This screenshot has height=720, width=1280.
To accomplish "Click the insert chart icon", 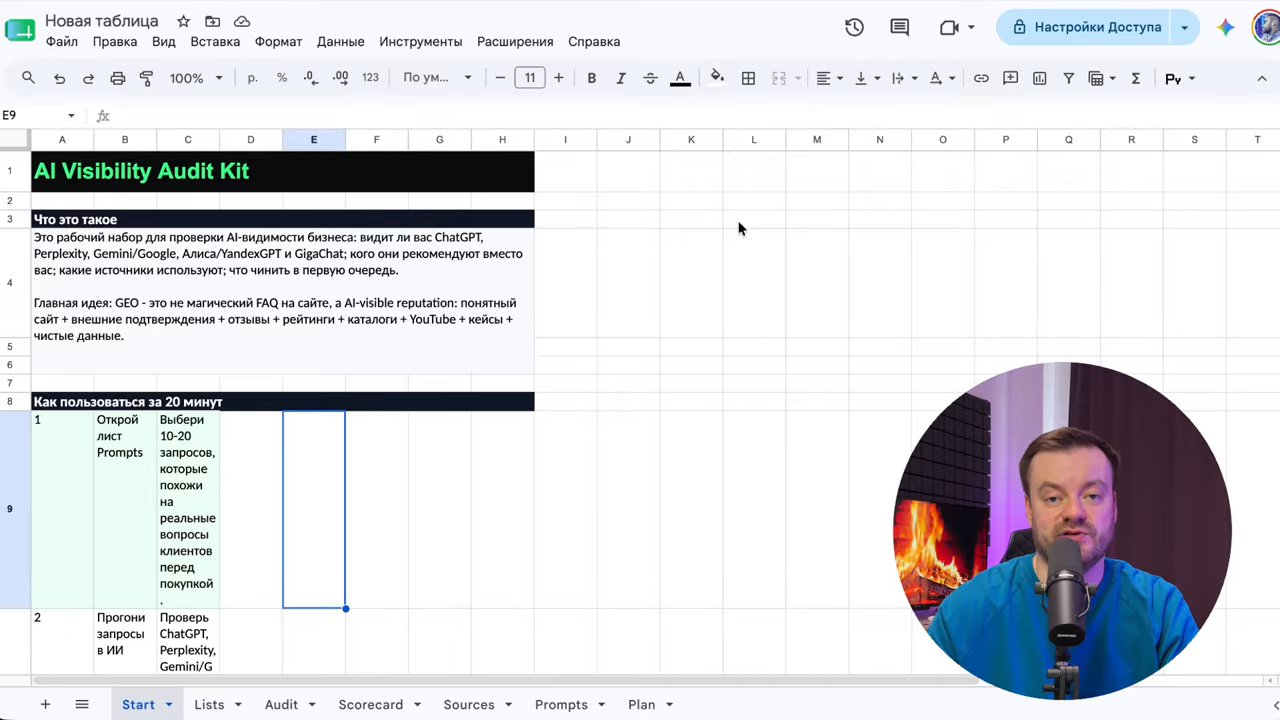I will [x=1040, y=78].
